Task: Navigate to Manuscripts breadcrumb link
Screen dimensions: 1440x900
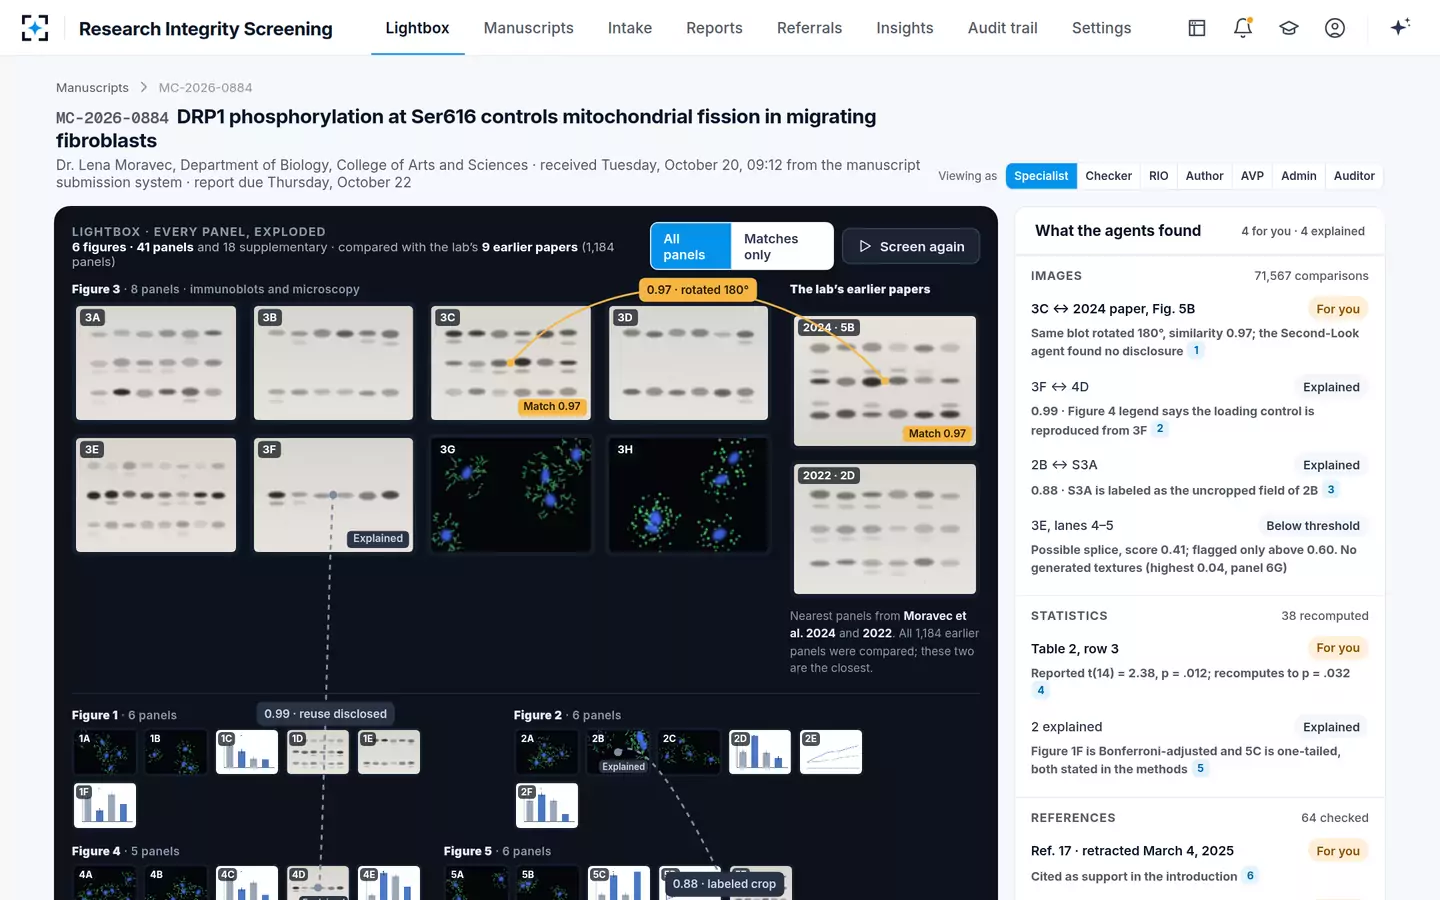Action: click(92, 88)
